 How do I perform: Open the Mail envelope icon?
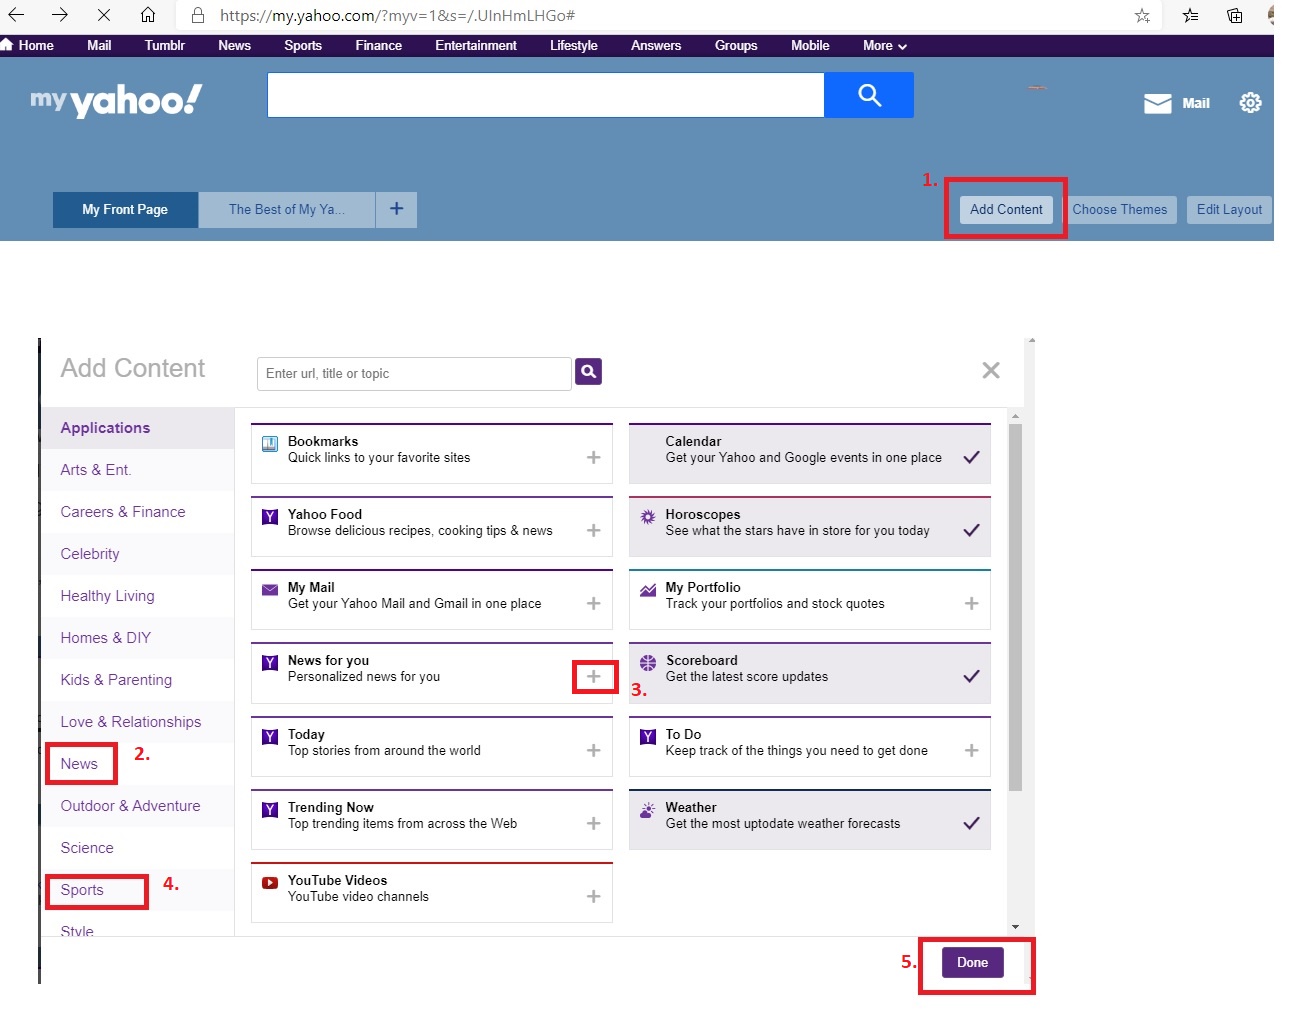click(1157, 102)
